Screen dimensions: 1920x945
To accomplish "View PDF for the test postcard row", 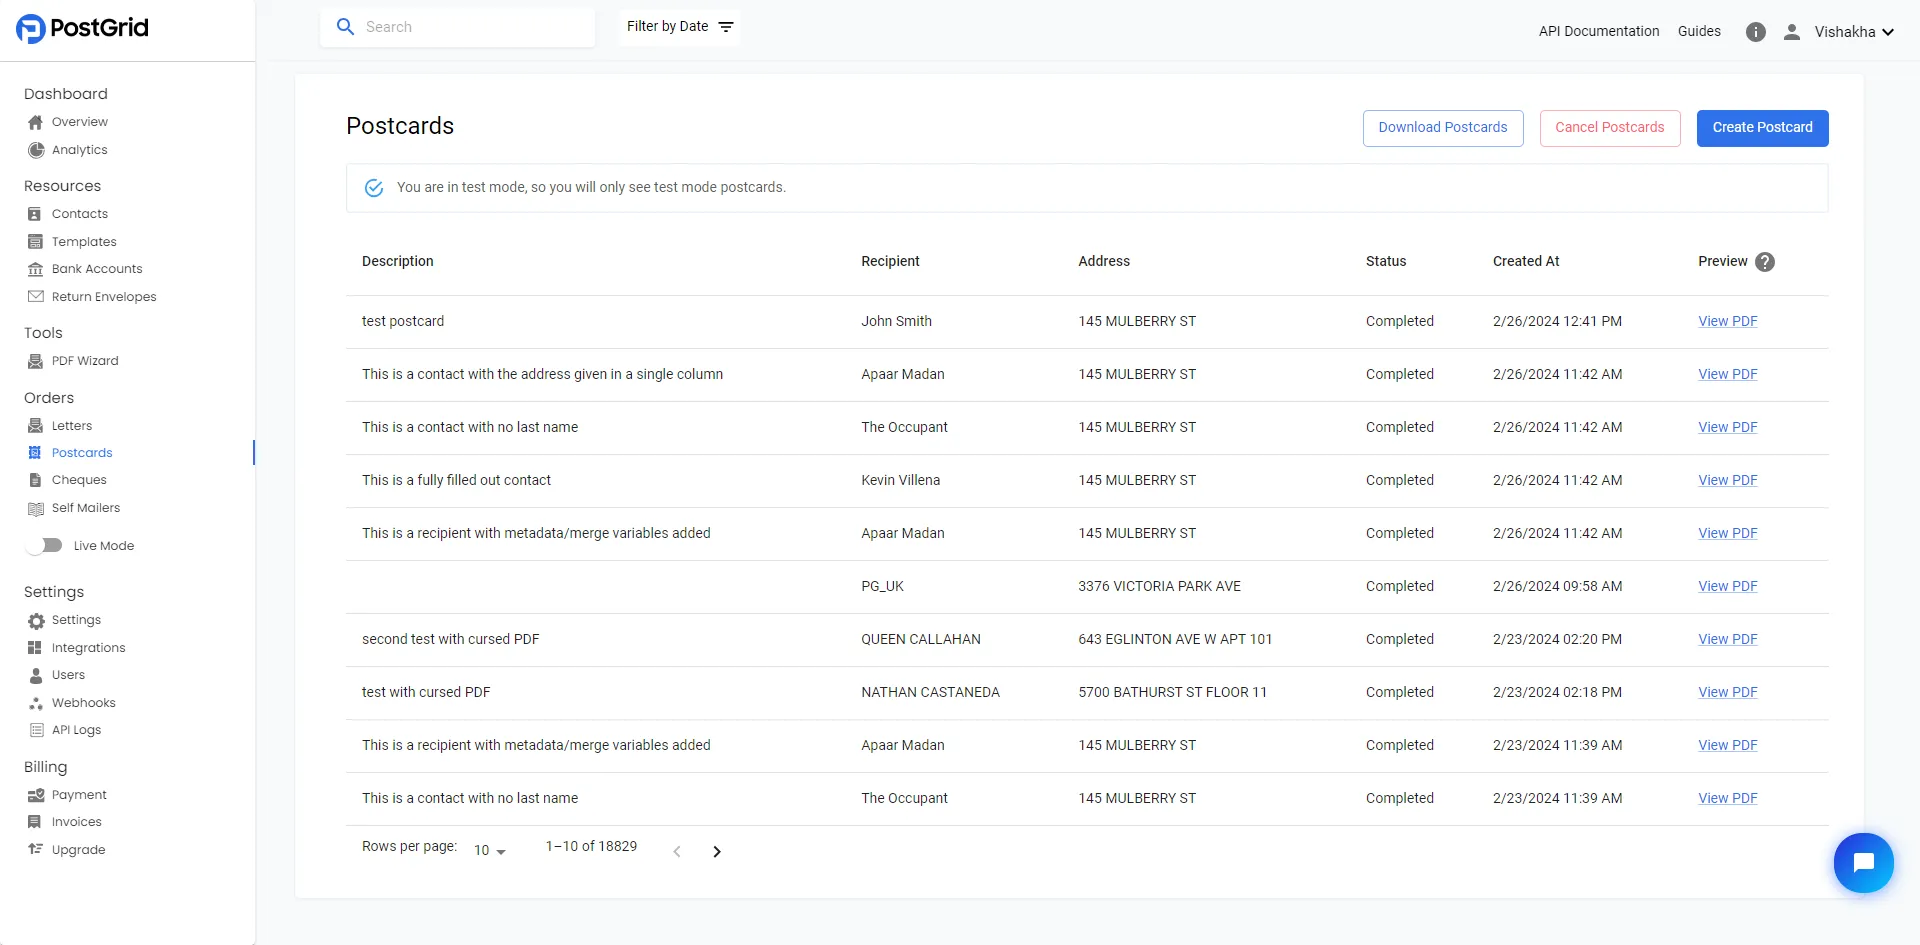I will pos(1727,321).
